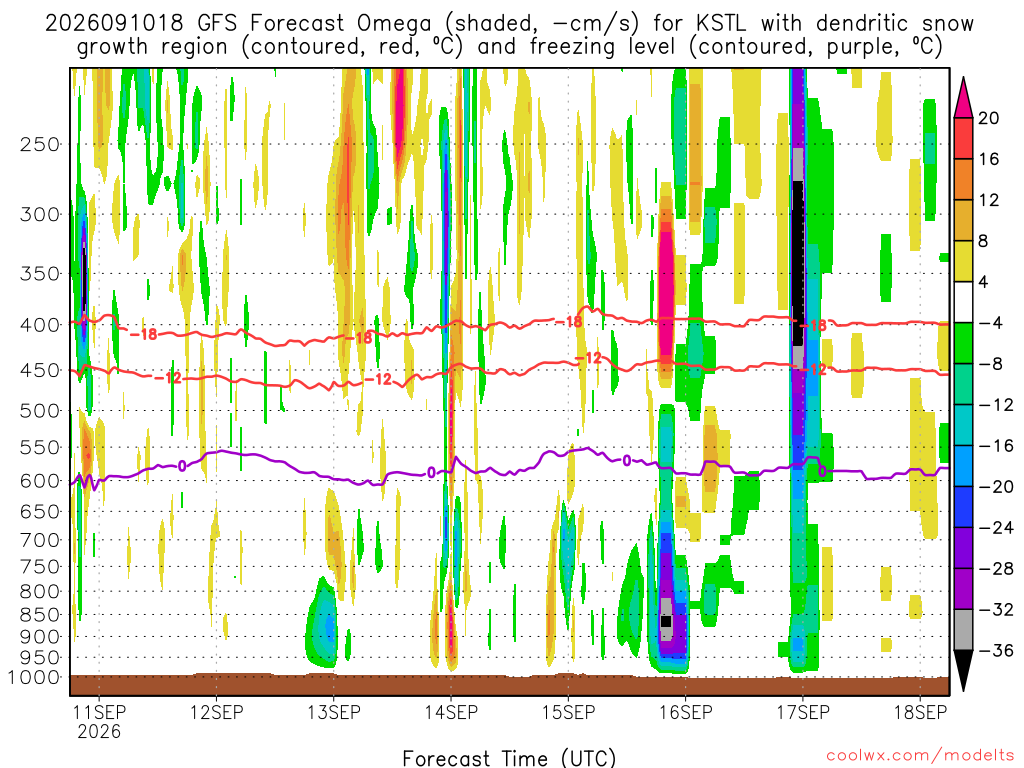Click the black downward arrow below colorbar

tap(963, 670)
